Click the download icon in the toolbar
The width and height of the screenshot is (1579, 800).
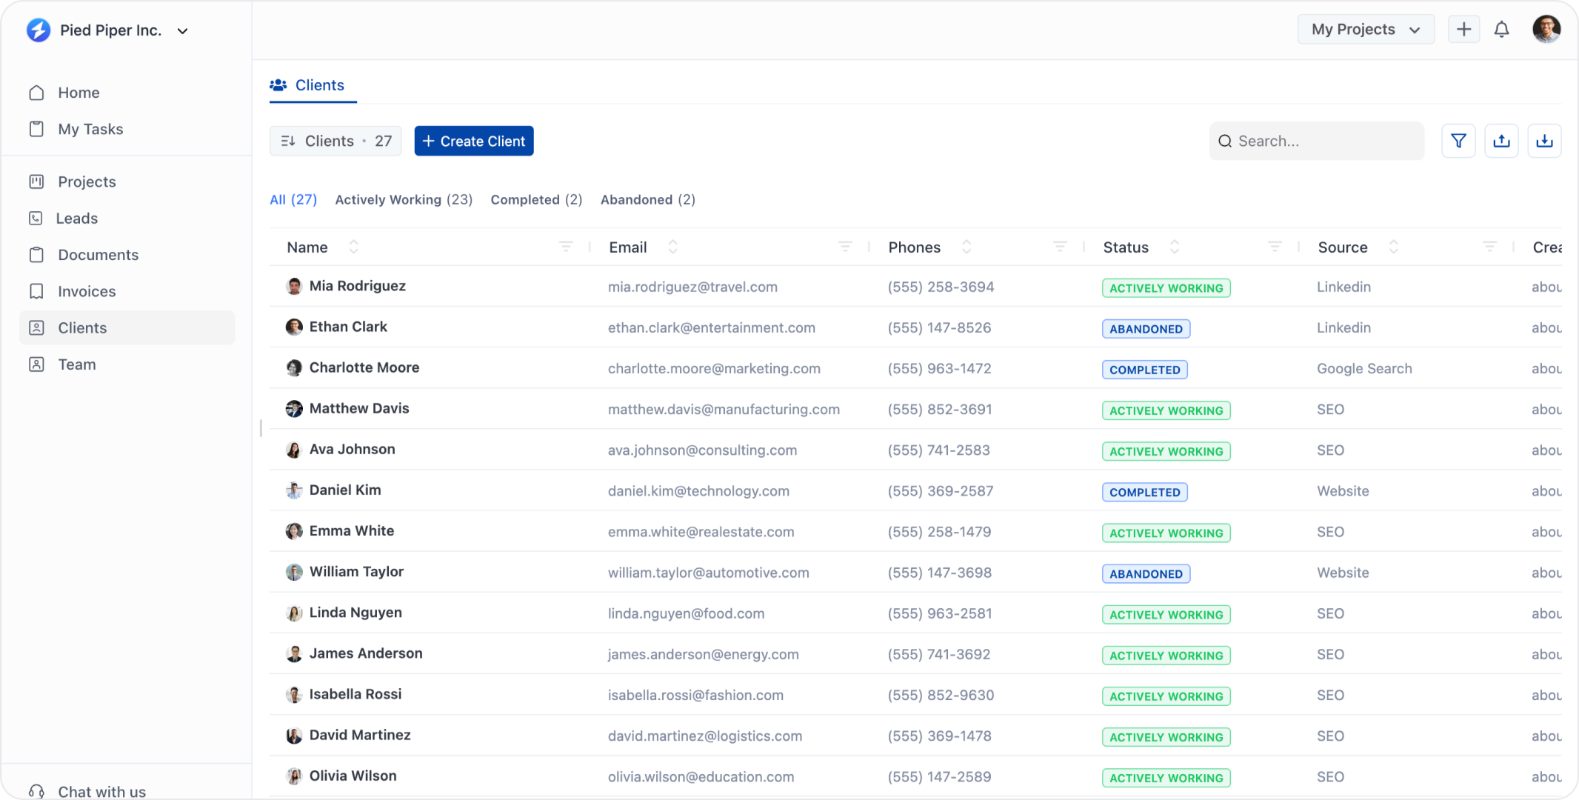click(1544, 141)
